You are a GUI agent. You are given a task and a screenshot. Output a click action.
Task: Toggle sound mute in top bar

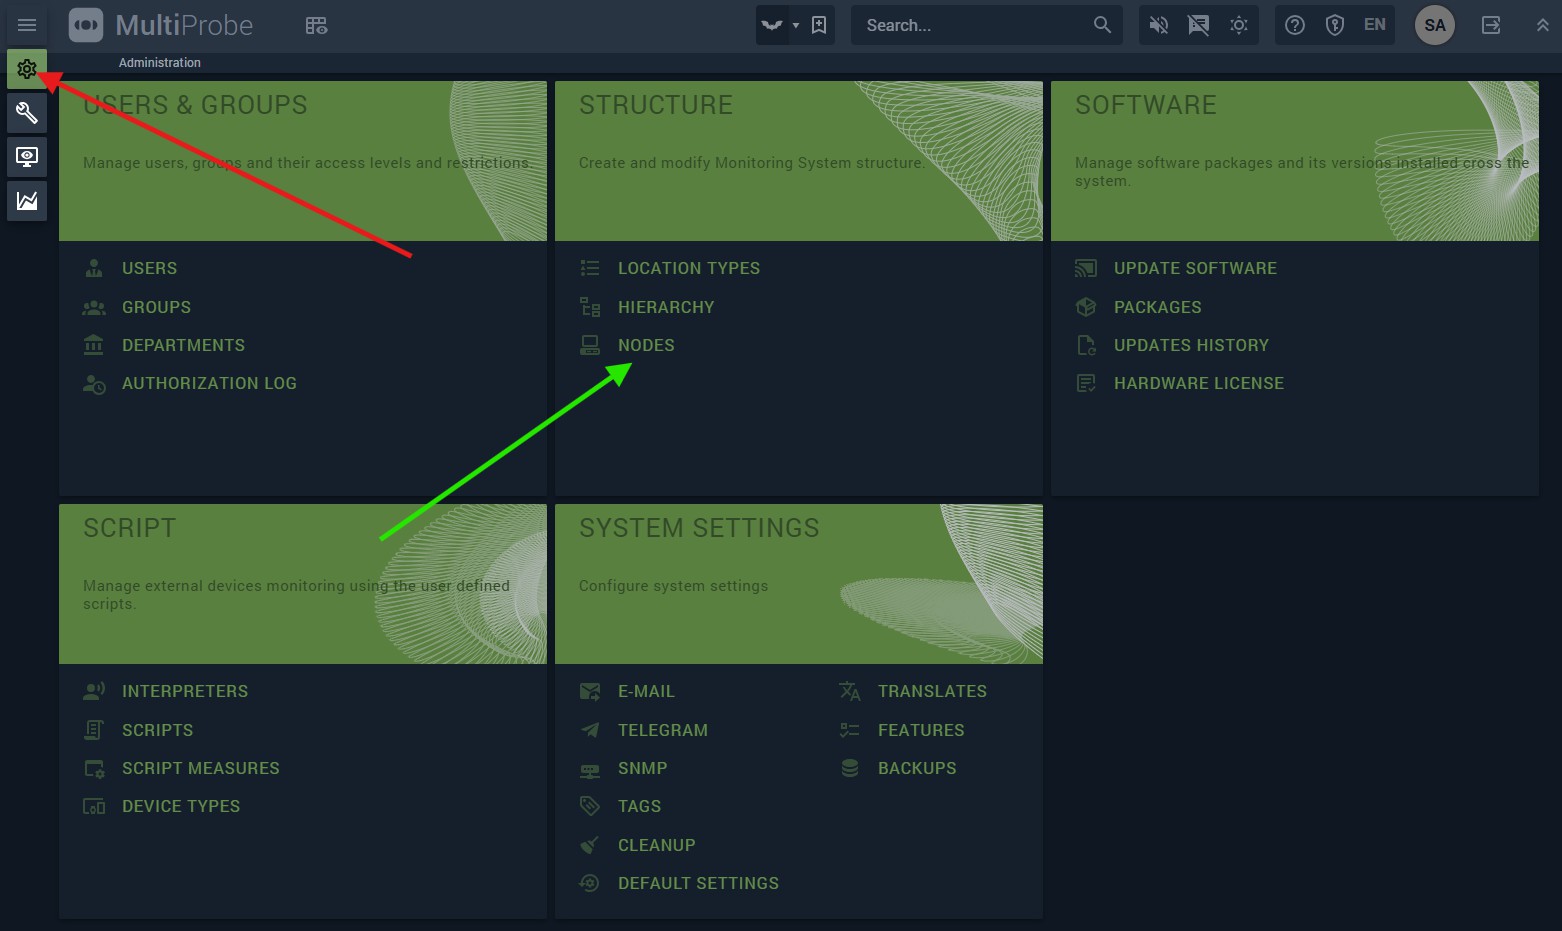(1158, 25)
